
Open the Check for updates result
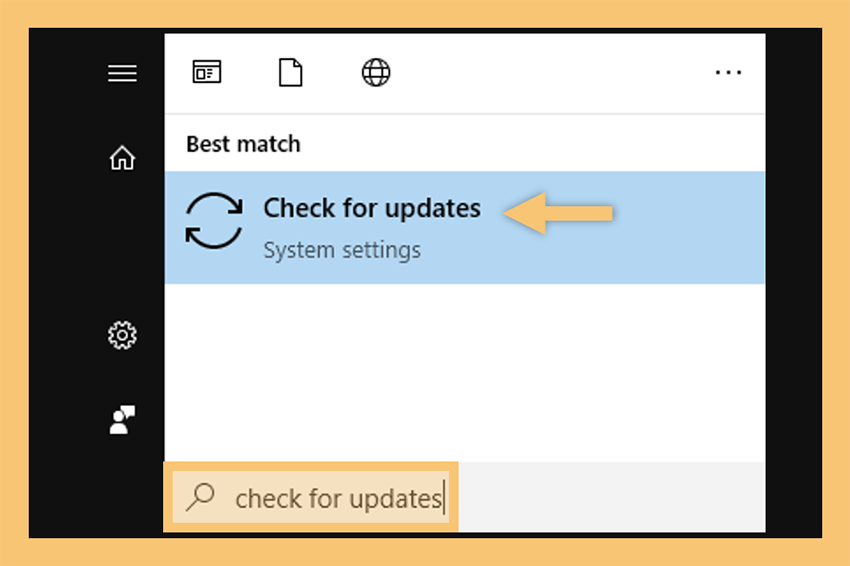pos(465,228)
